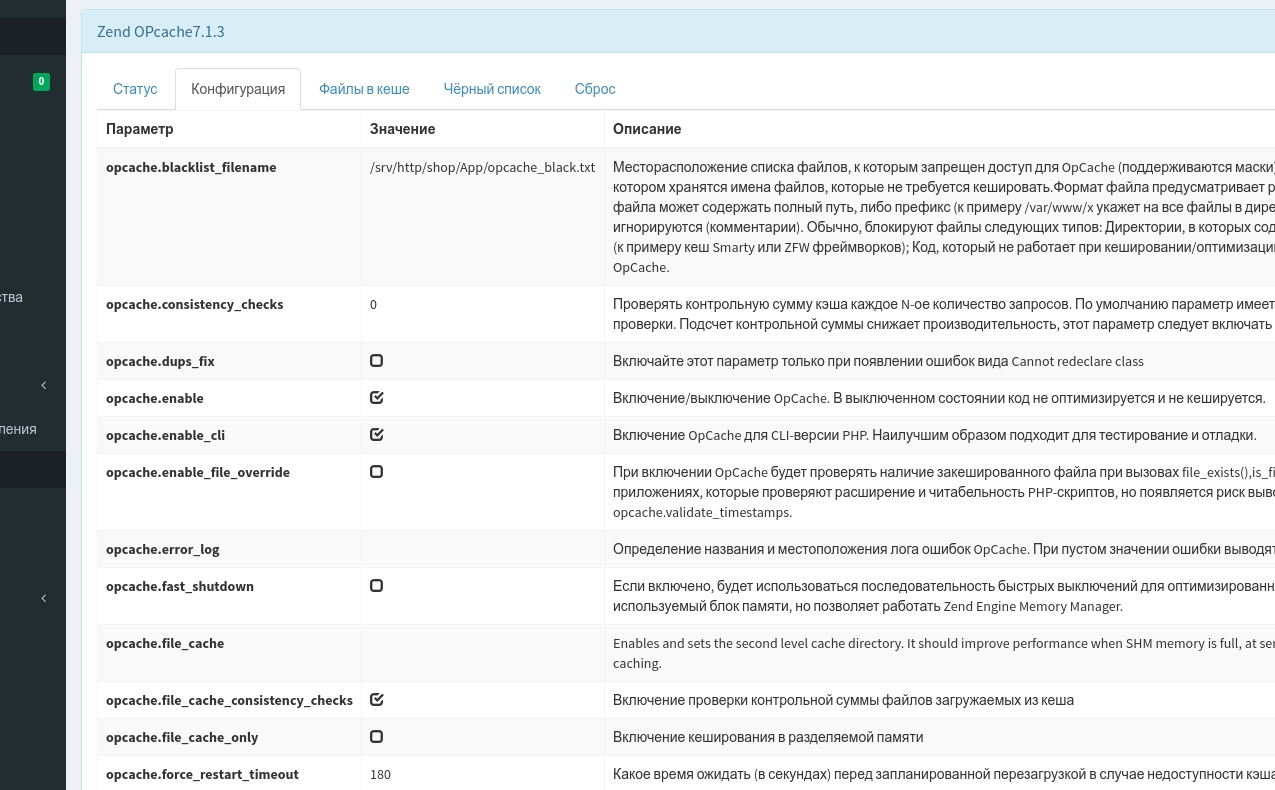
Task: Expand the lower sidebar chevron arrow
Action: coord(44,598)
